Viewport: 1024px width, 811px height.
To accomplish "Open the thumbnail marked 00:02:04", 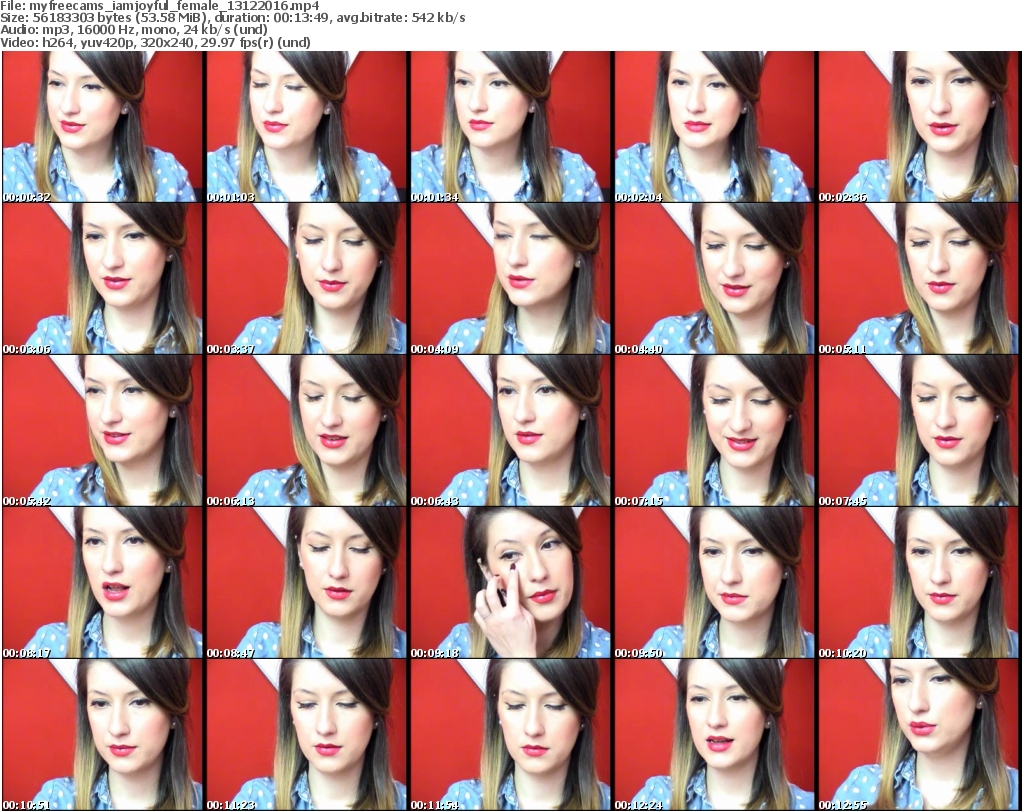I will [x=714, y=127].
